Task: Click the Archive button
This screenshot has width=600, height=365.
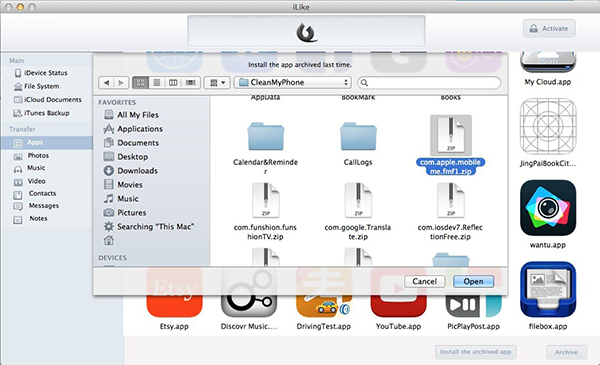Action: point(566,352)
